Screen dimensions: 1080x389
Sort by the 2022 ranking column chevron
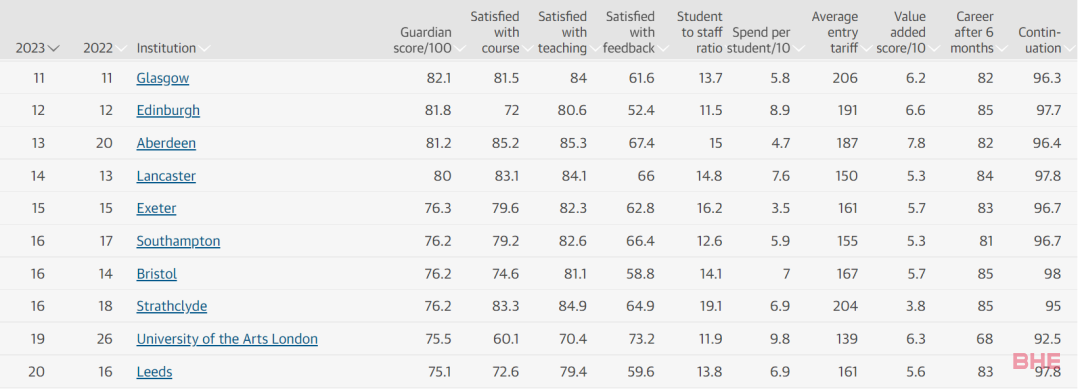[x=121, y=49]
